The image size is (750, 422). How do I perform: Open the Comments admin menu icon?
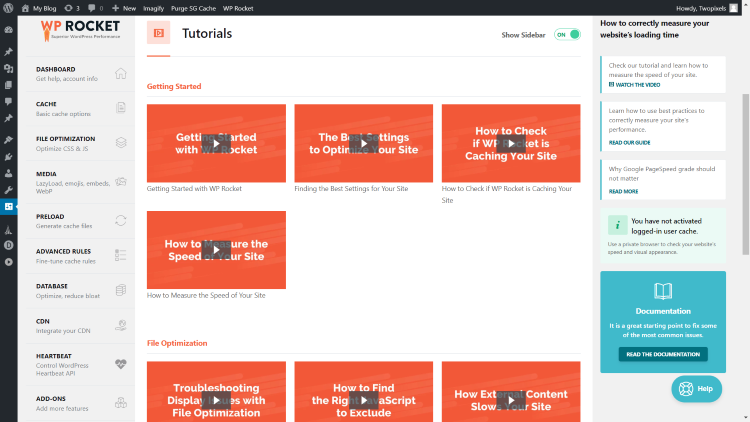tap(9, 101)
